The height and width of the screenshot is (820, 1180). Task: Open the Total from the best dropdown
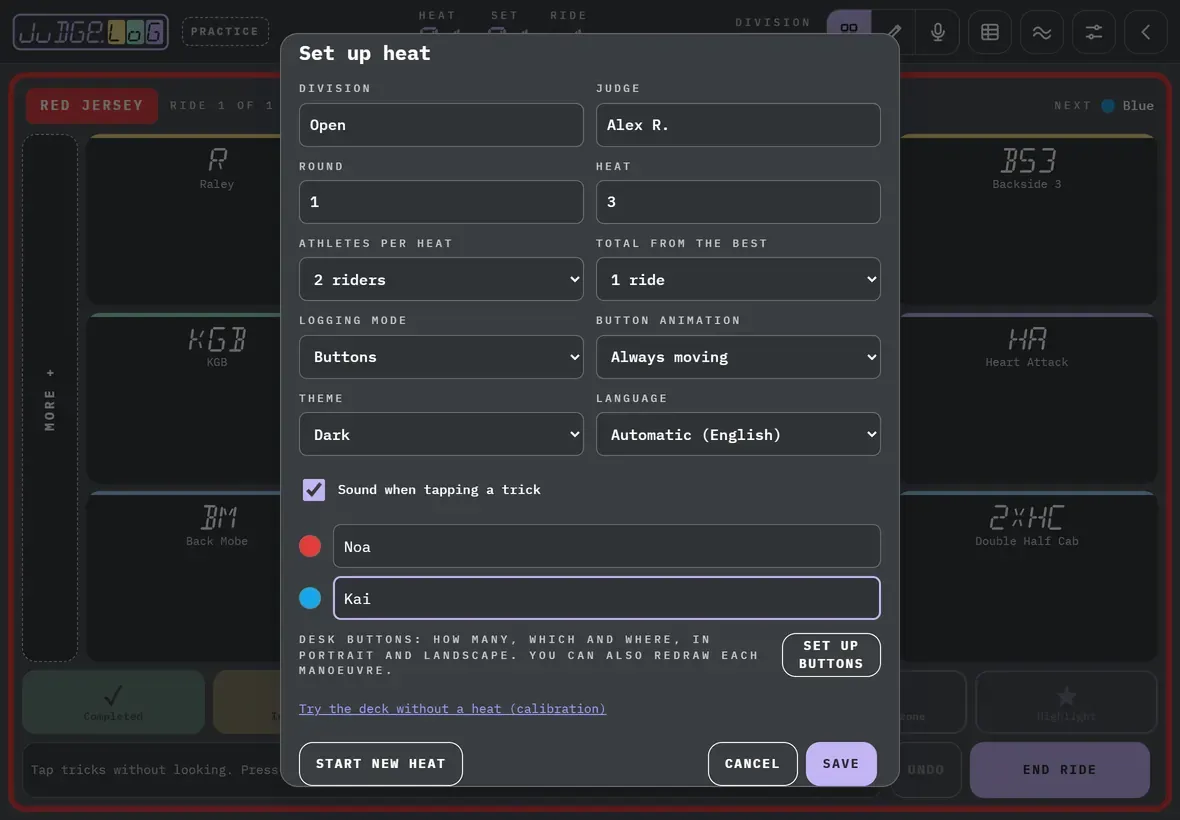[x=738, y=279]
